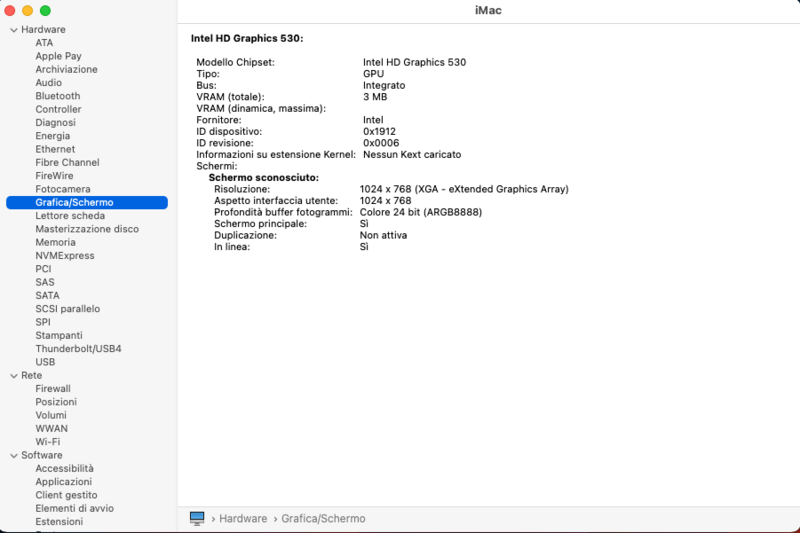The height and width of the screenshot is (533, 800).
Task: Click the revision ID value 0x0006
Action: (x=381, y=143)
